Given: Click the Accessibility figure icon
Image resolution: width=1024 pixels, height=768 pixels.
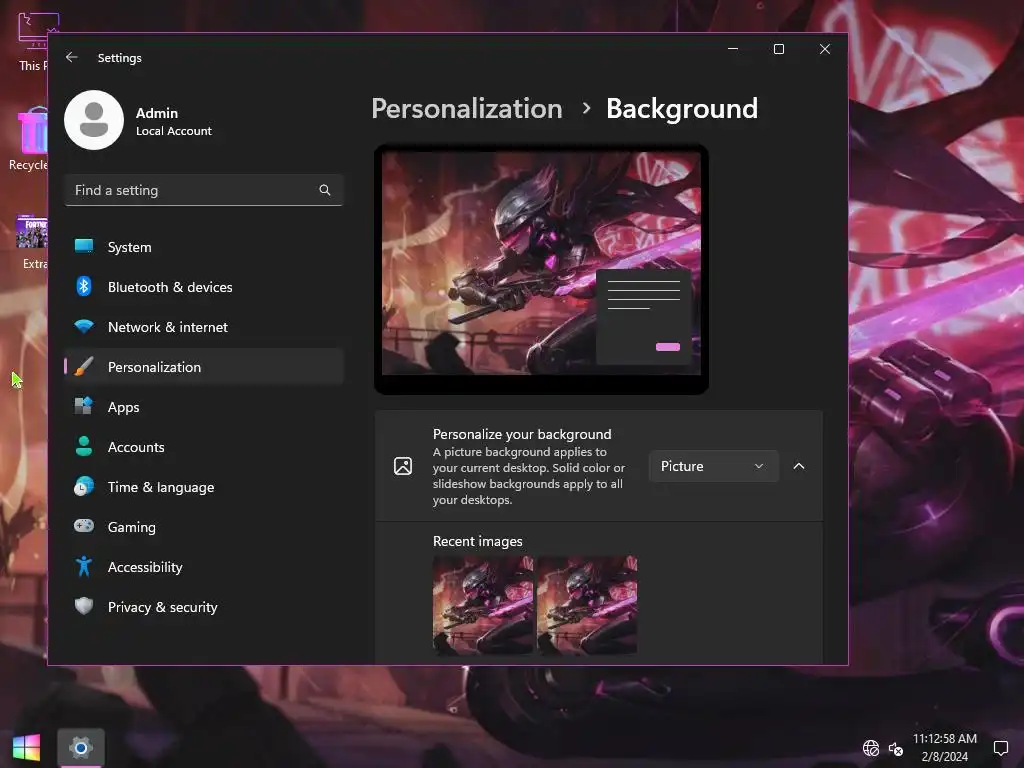Looking at the screenshot, I should (x=84, y=566).
